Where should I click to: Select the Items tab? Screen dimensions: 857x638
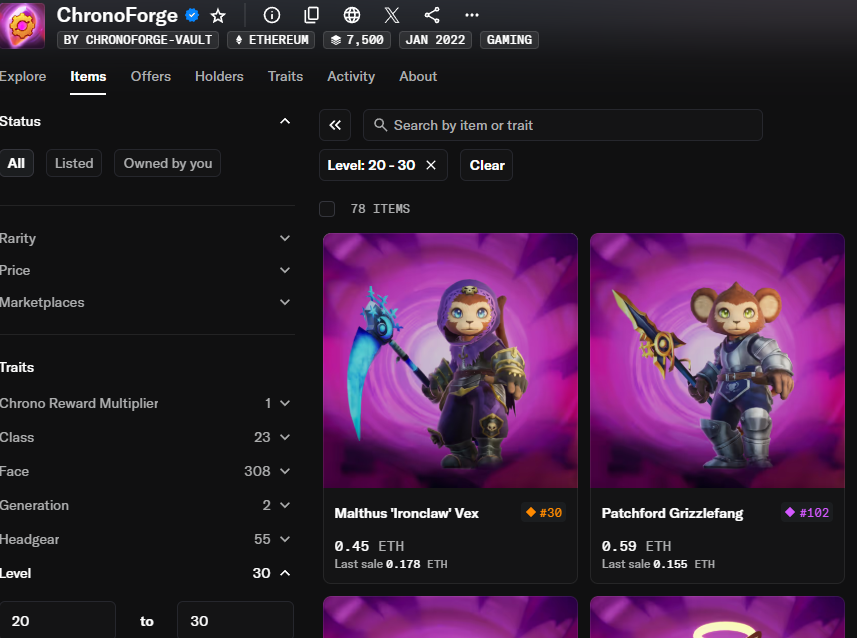(x=88, y=77)
